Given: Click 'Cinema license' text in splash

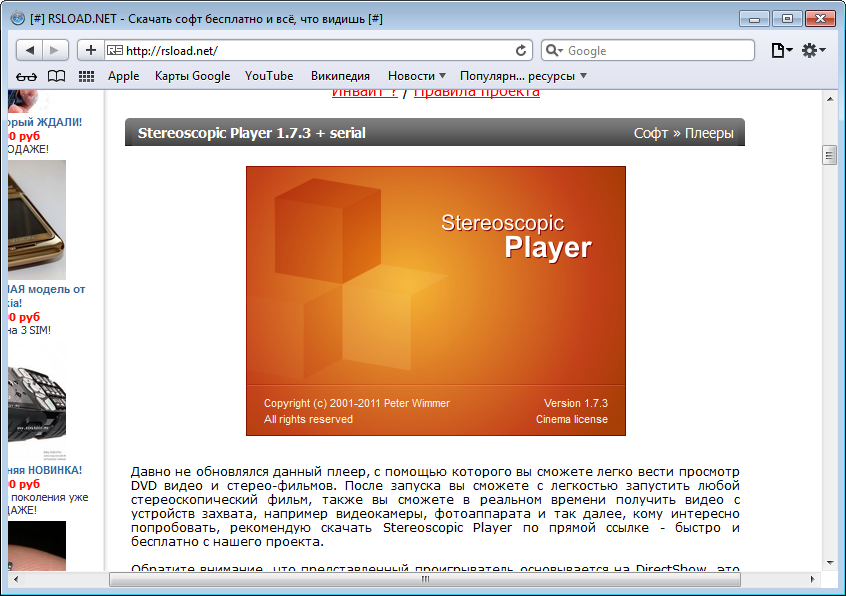Looking at the screenshot, I should pos(572,419).
